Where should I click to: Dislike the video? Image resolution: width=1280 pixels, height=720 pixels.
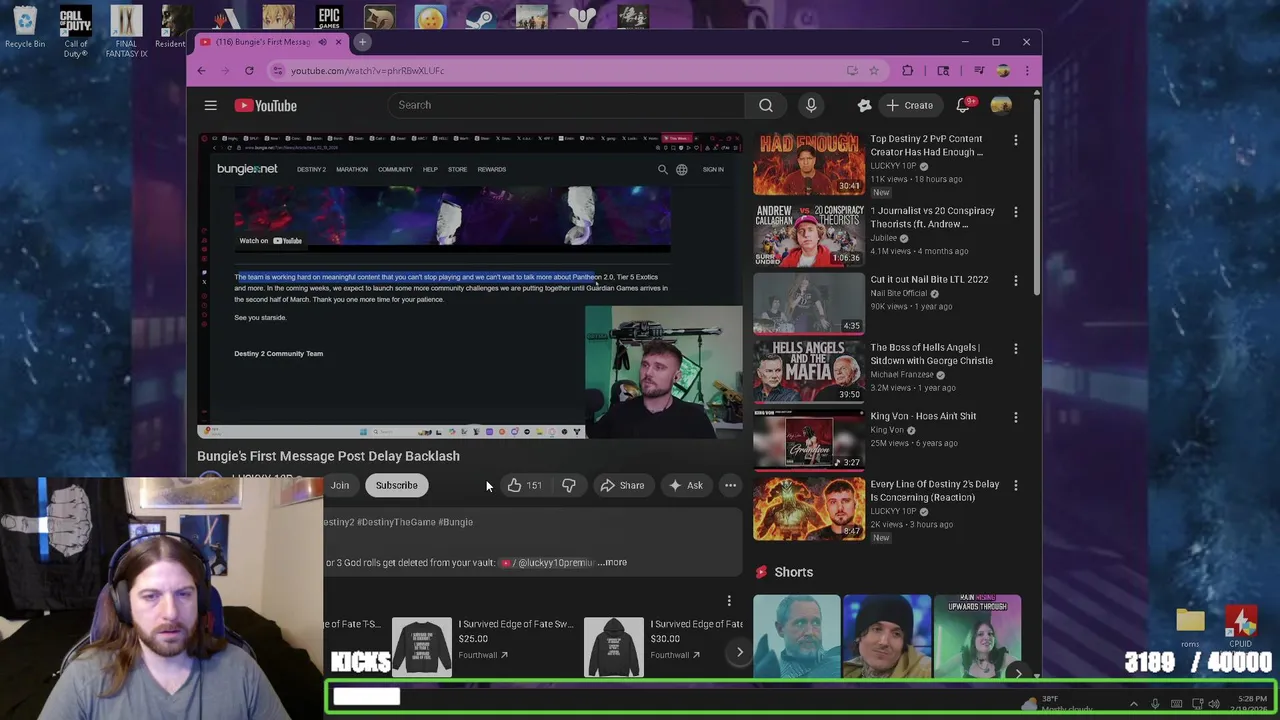click(x=568, y=485)
